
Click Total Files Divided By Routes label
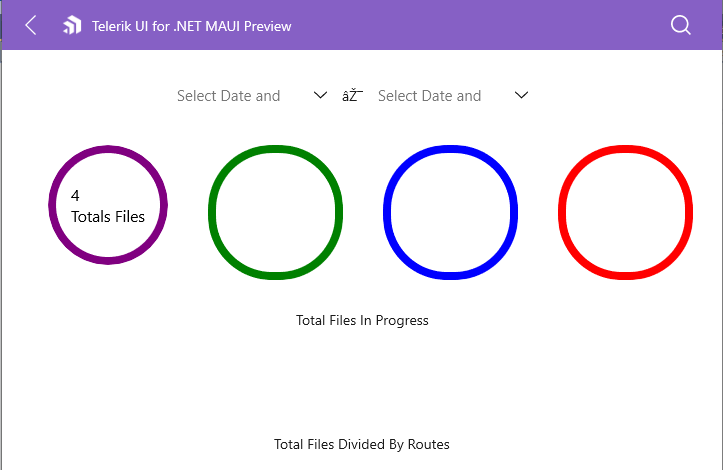[362, 444]
